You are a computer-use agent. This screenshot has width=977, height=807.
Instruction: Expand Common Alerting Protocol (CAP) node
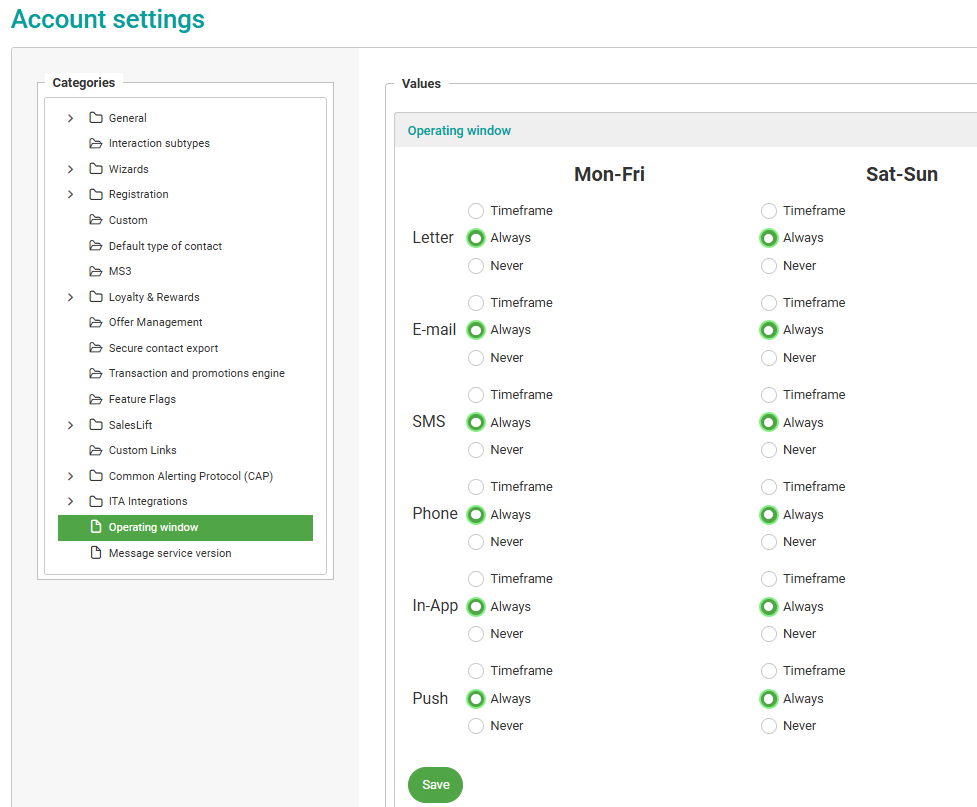pyautogui.click(x=70, y=476)
